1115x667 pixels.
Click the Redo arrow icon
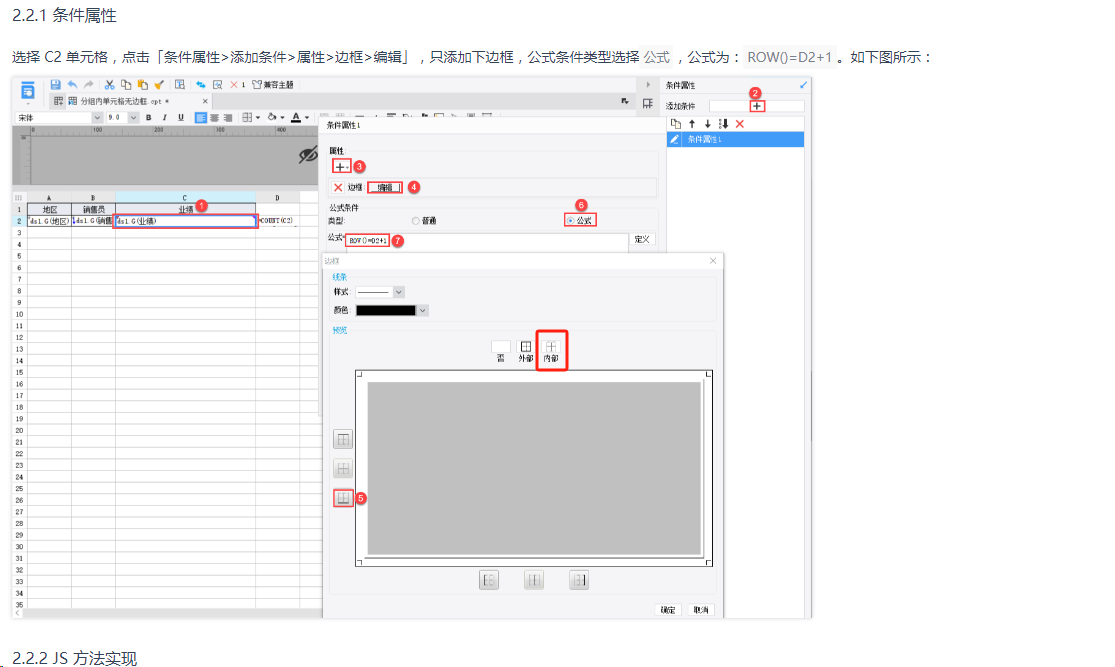[x=88, y=85]
